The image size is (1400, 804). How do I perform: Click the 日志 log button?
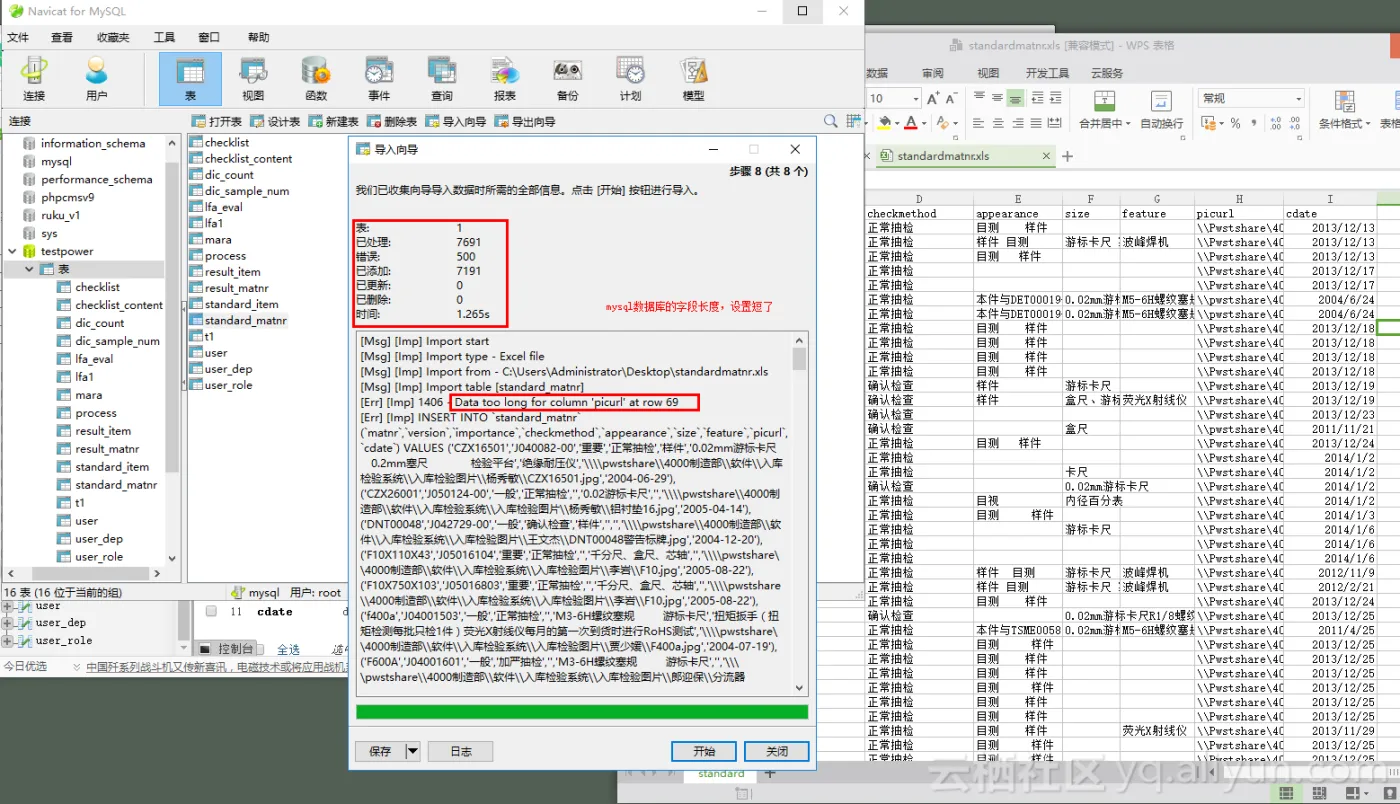[460, 751]
